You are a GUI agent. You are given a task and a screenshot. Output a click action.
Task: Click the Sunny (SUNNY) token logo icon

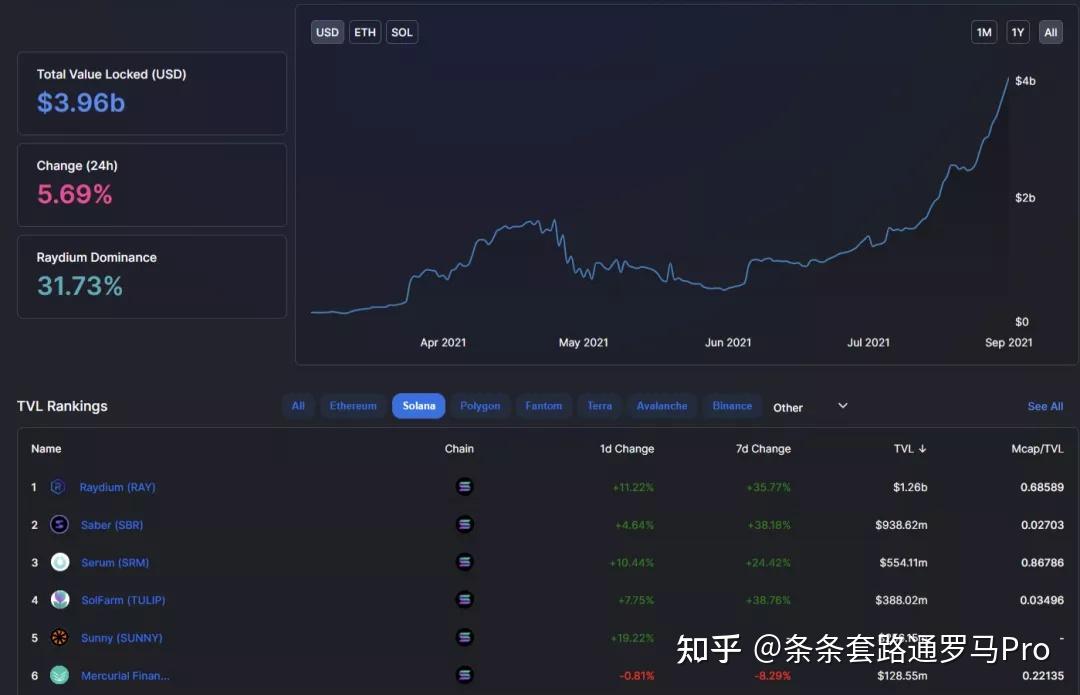(x=60, y=638)
